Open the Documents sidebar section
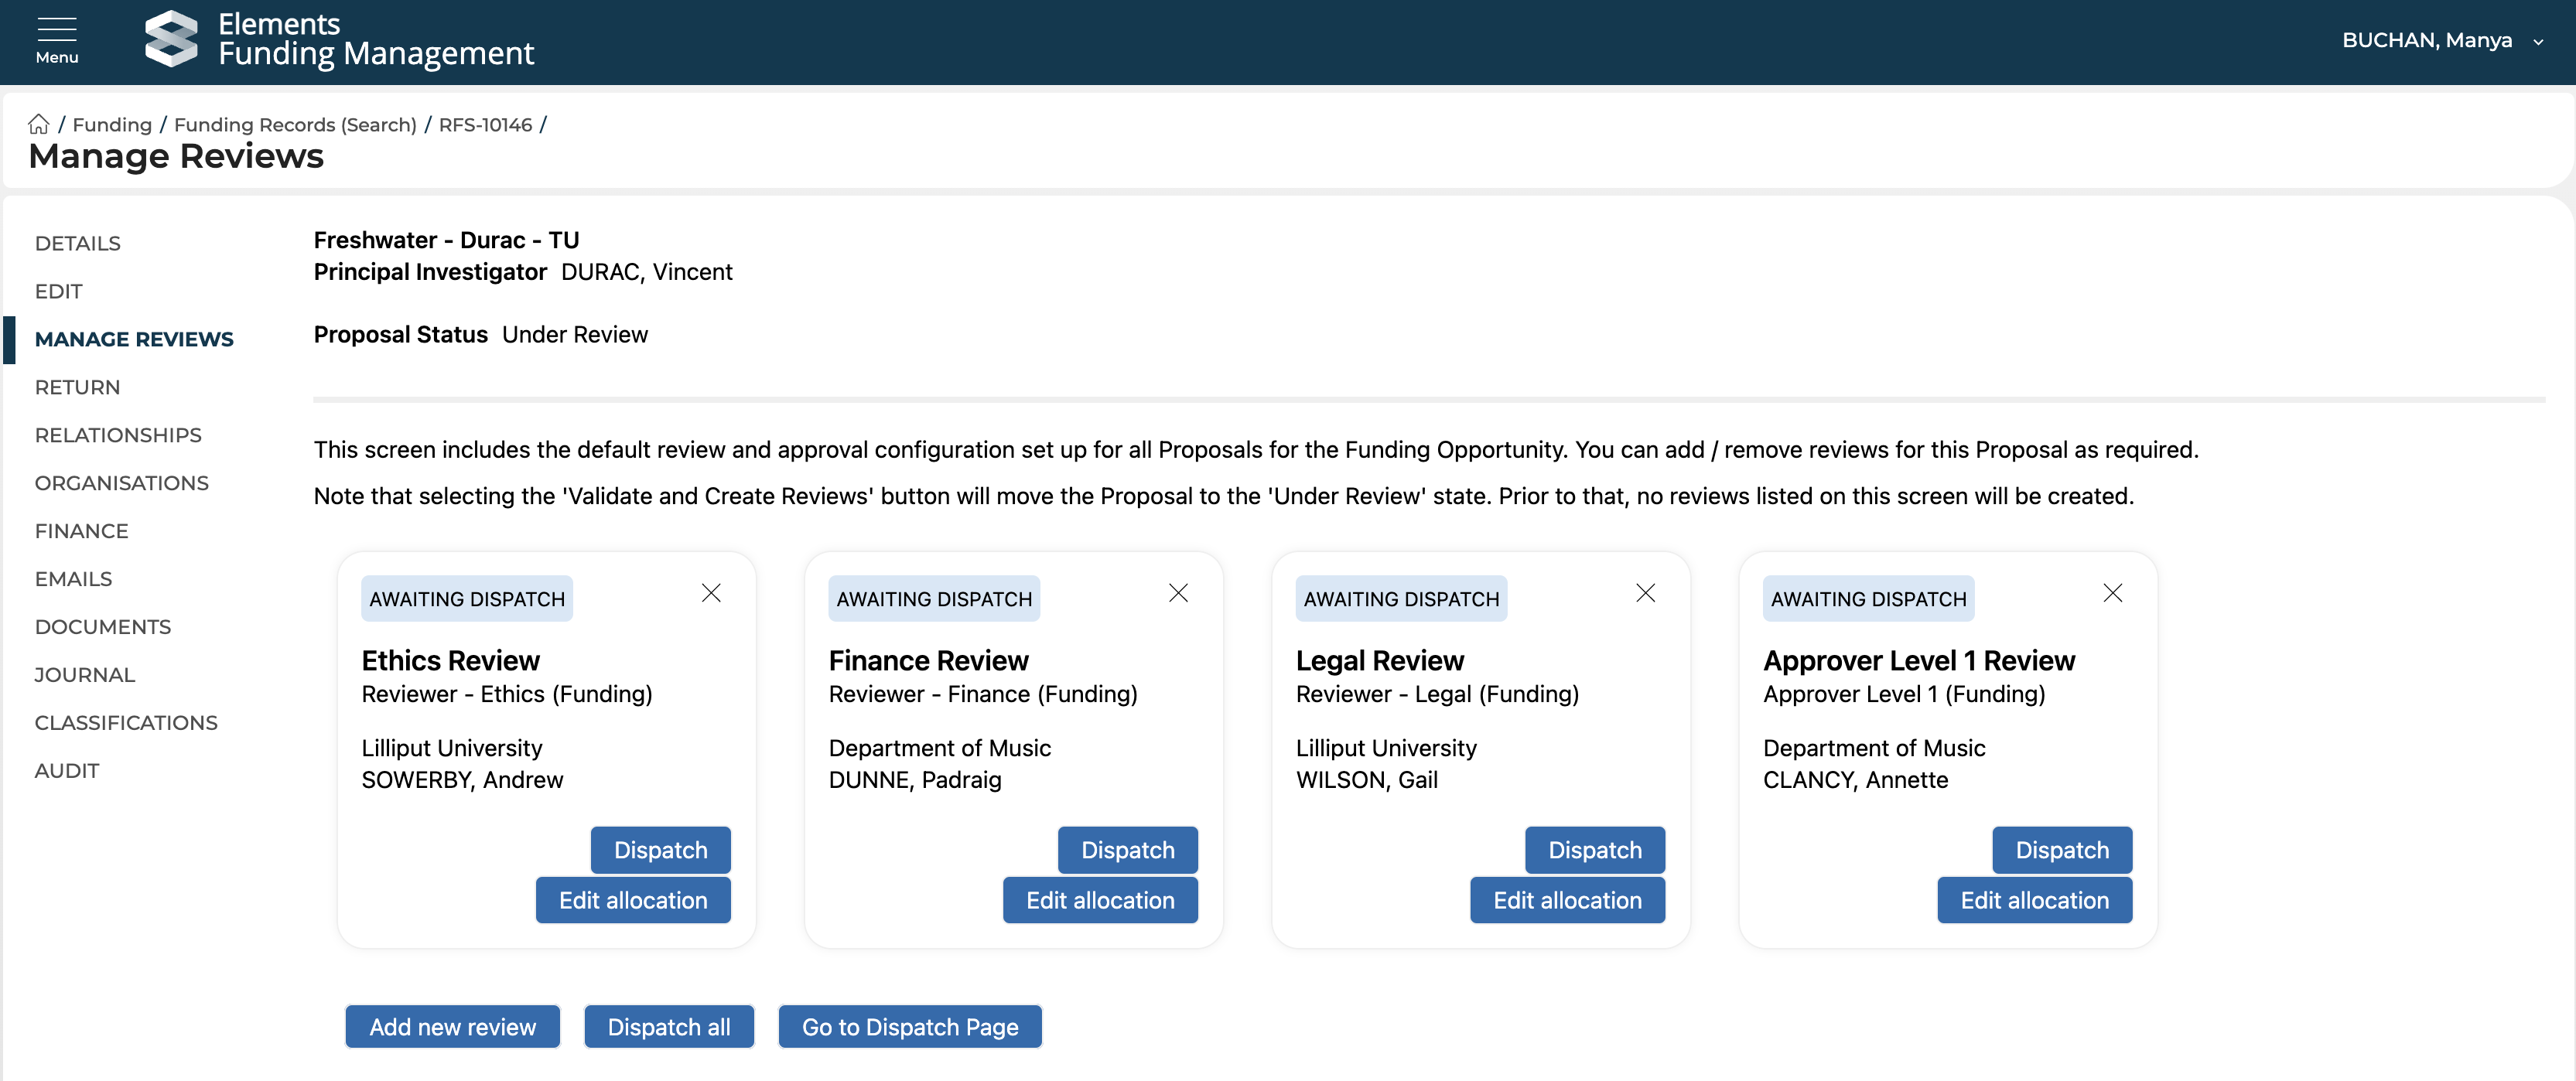This screenshot has height=1081, width=2576. pos(102,627)
